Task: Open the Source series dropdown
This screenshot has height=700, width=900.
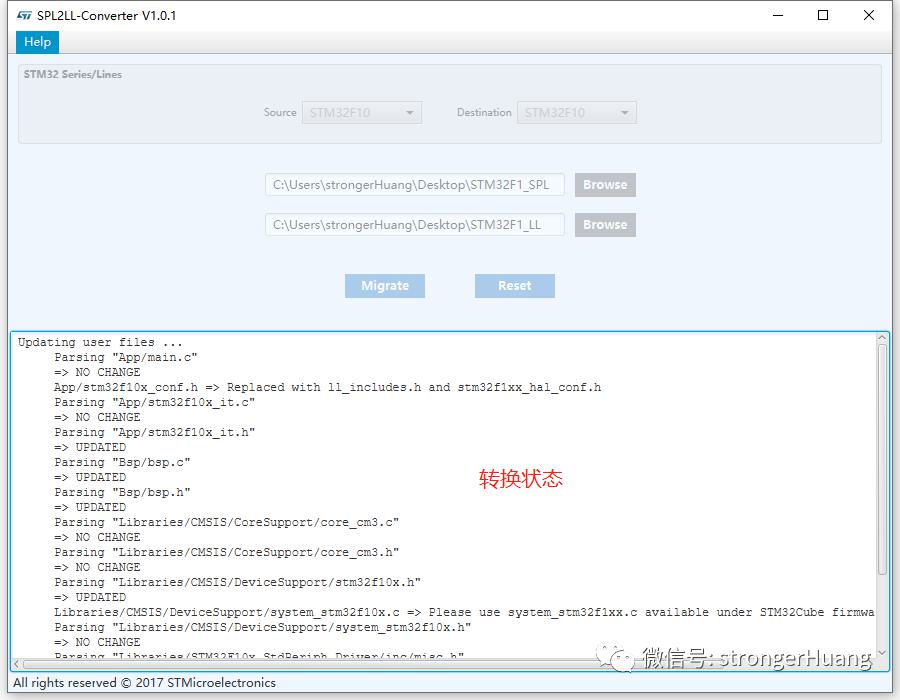Action: click(362, 112)
